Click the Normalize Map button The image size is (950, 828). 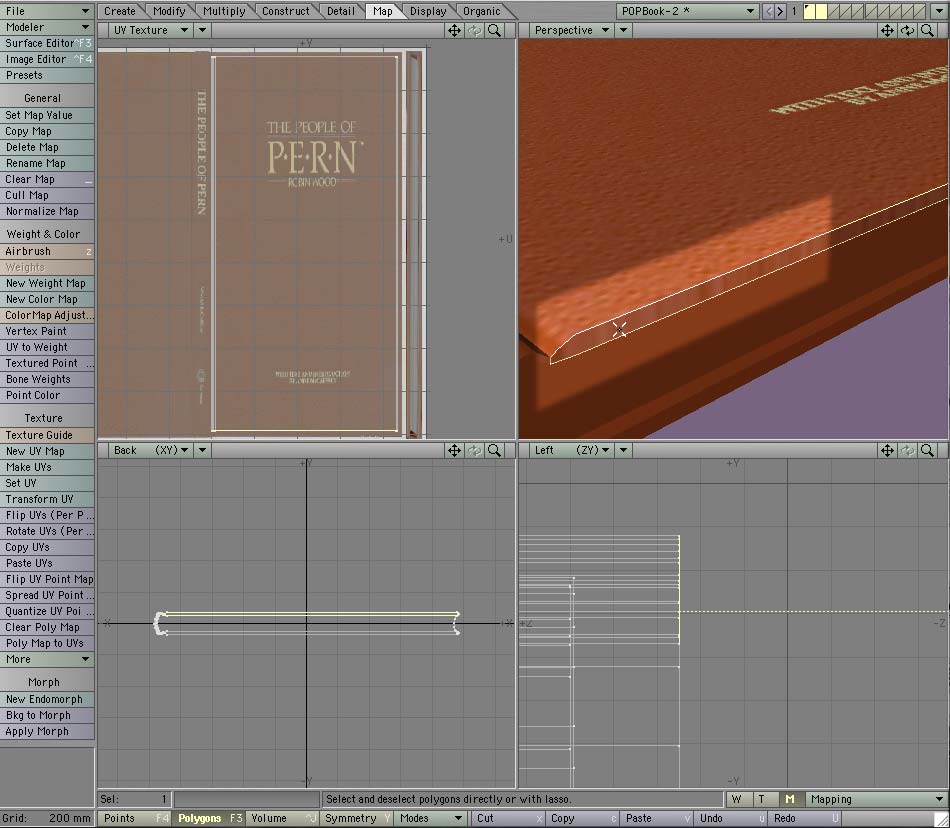pos(47,211)
